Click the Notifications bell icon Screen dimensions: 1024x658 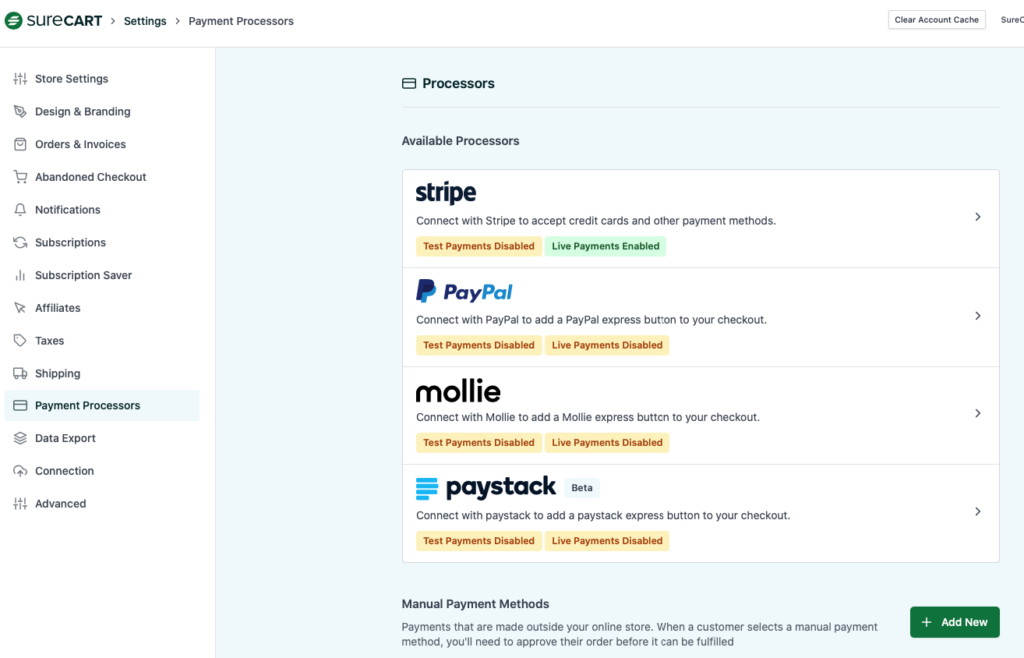click(x=20, y=210)
